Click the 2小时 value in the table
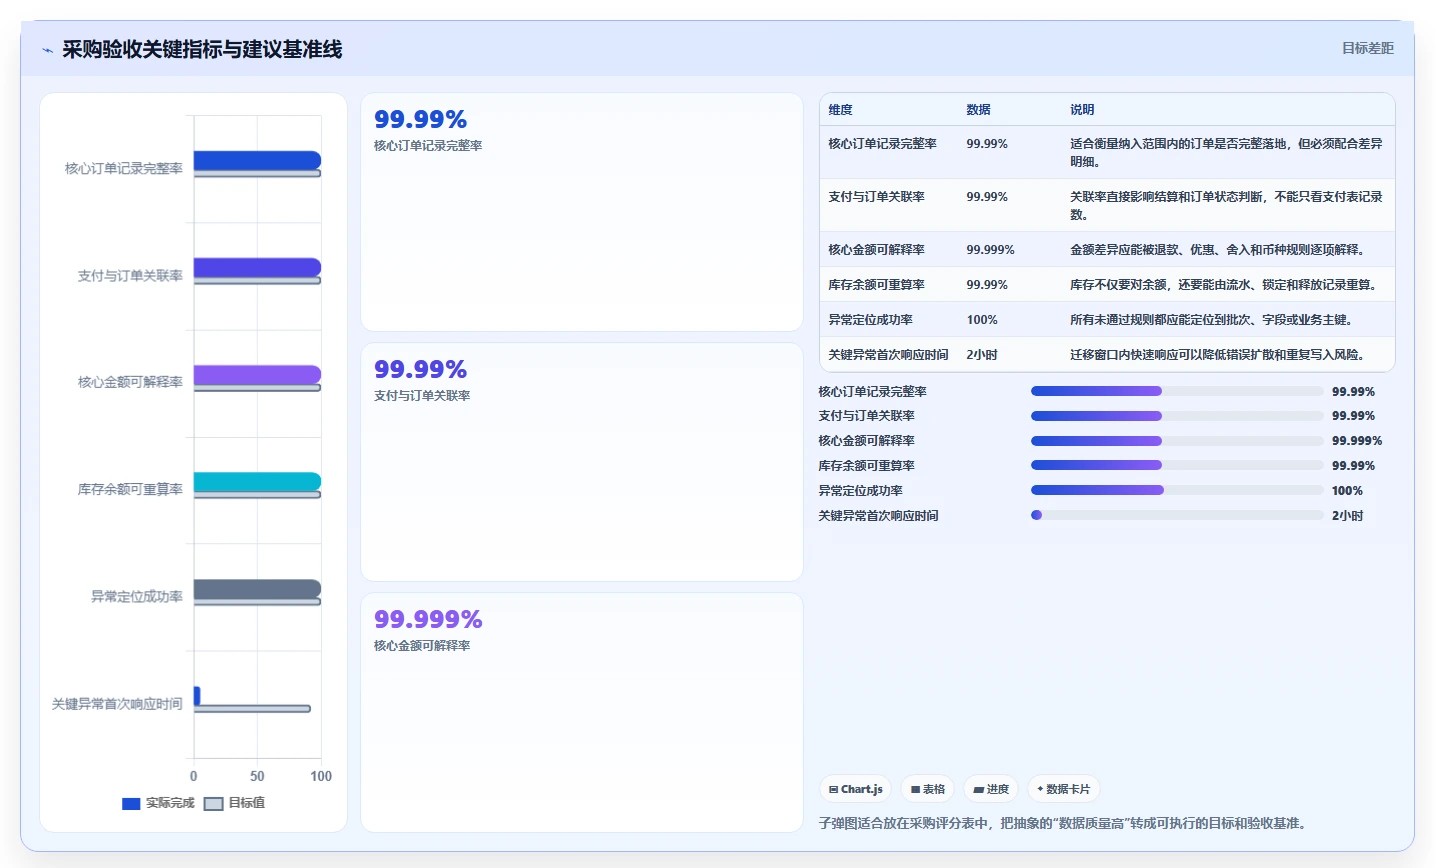This screenshot has width=1435, height=868. (982, 354)
